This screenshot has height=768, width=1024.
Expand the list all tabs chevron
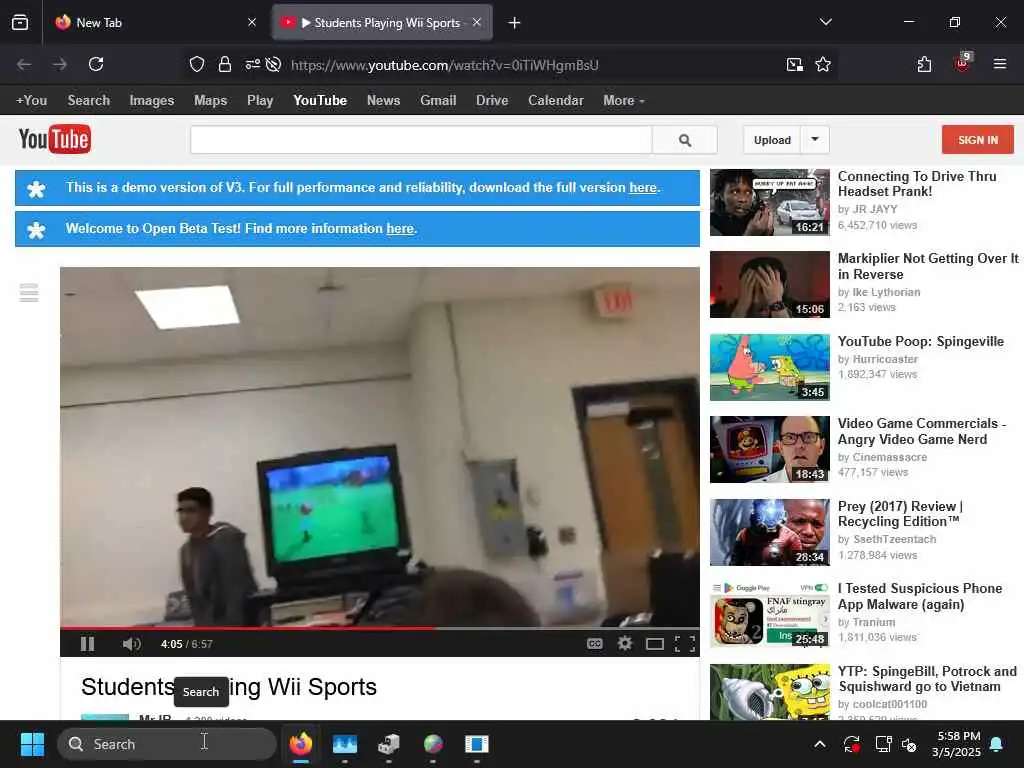(x=825, y=22)
